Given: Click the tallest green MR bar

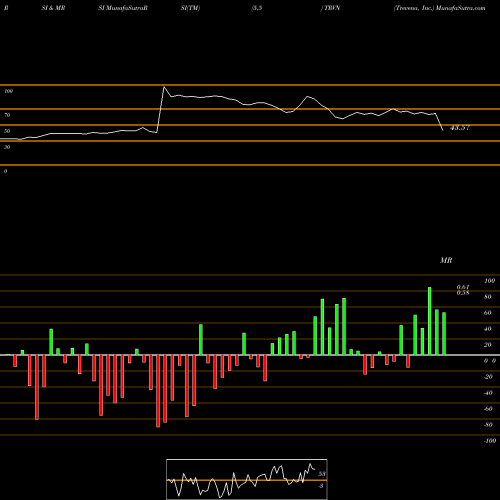Looking at the screenshot, I should click(430, 321).
